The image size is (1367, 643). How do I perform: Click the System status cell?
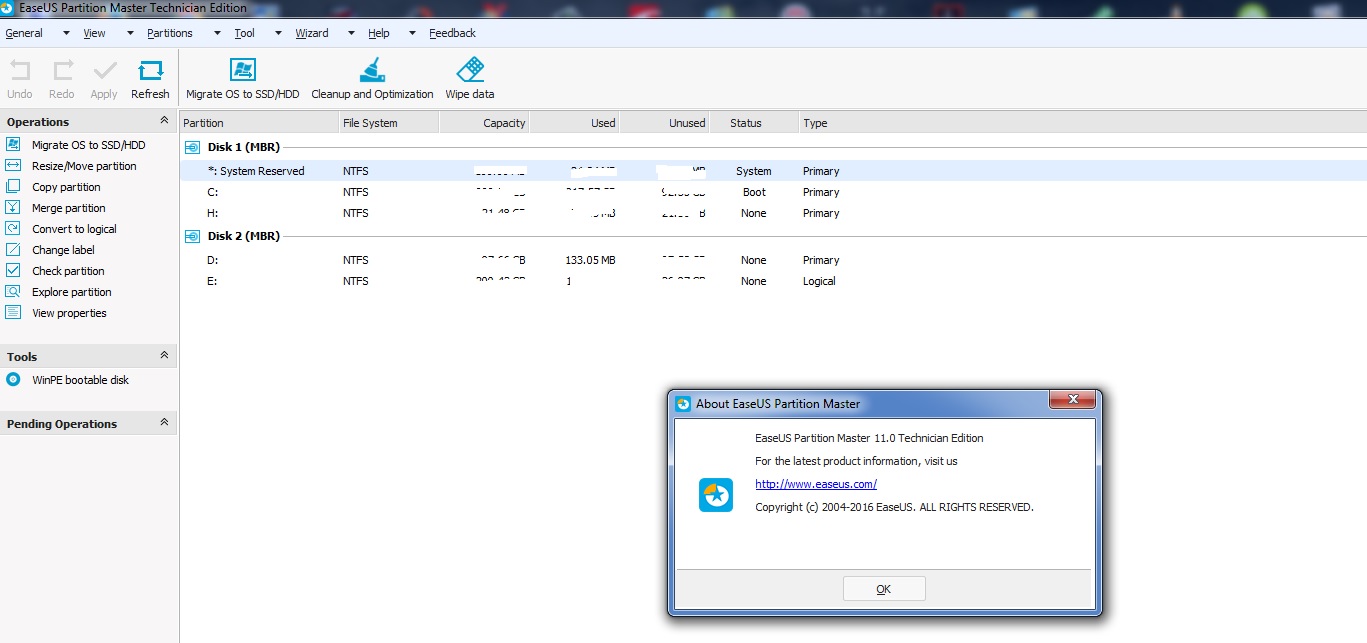click(754, 171)
